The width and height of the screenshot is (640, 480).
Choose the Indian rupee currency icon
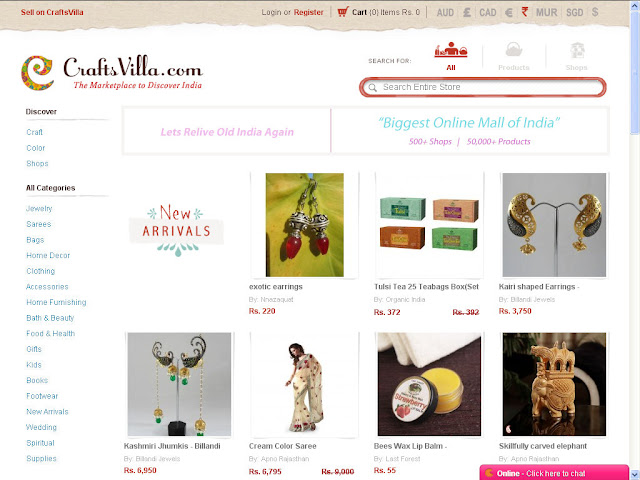tap(525, 12)
